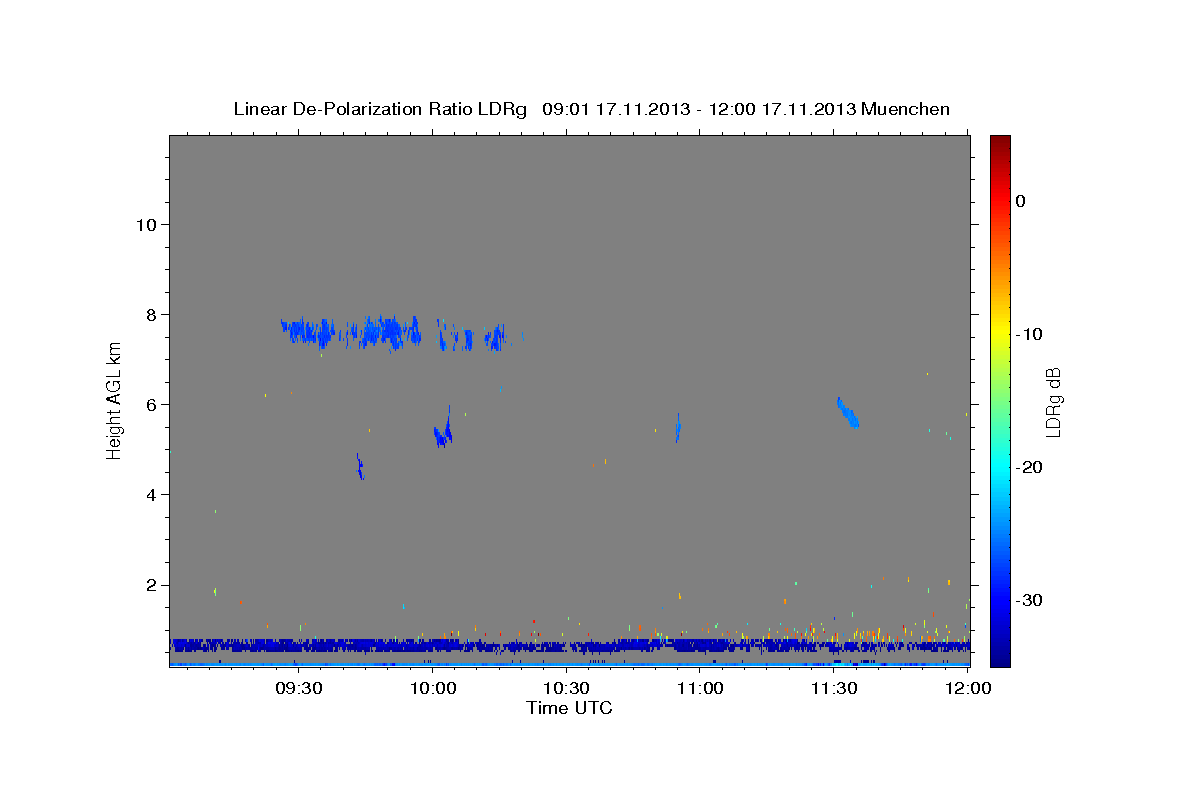1200x800 pixels.
Task: Click the height tick label 6
Action: (150, 405)
